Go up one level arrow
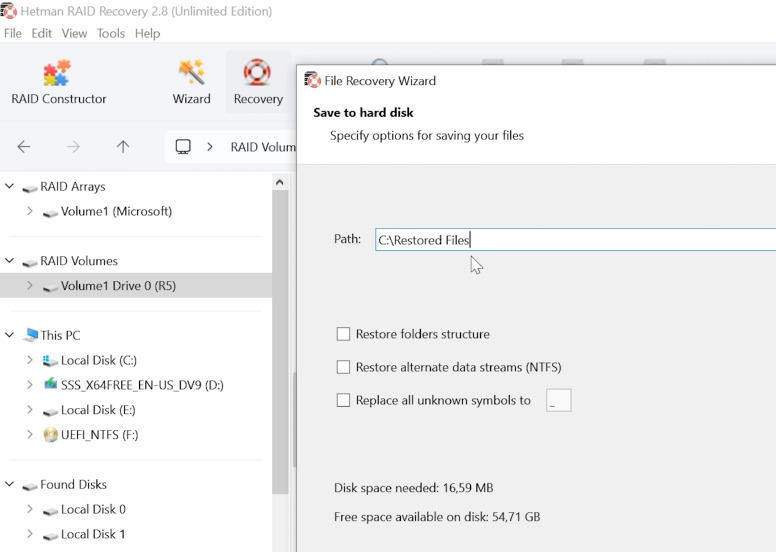 pos(123,147)
